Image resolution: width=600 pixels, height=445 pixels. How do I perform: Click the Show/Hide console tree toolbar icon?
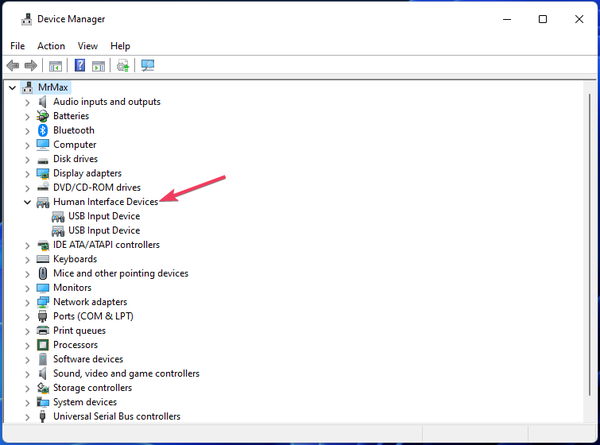[x=55, y=66]
